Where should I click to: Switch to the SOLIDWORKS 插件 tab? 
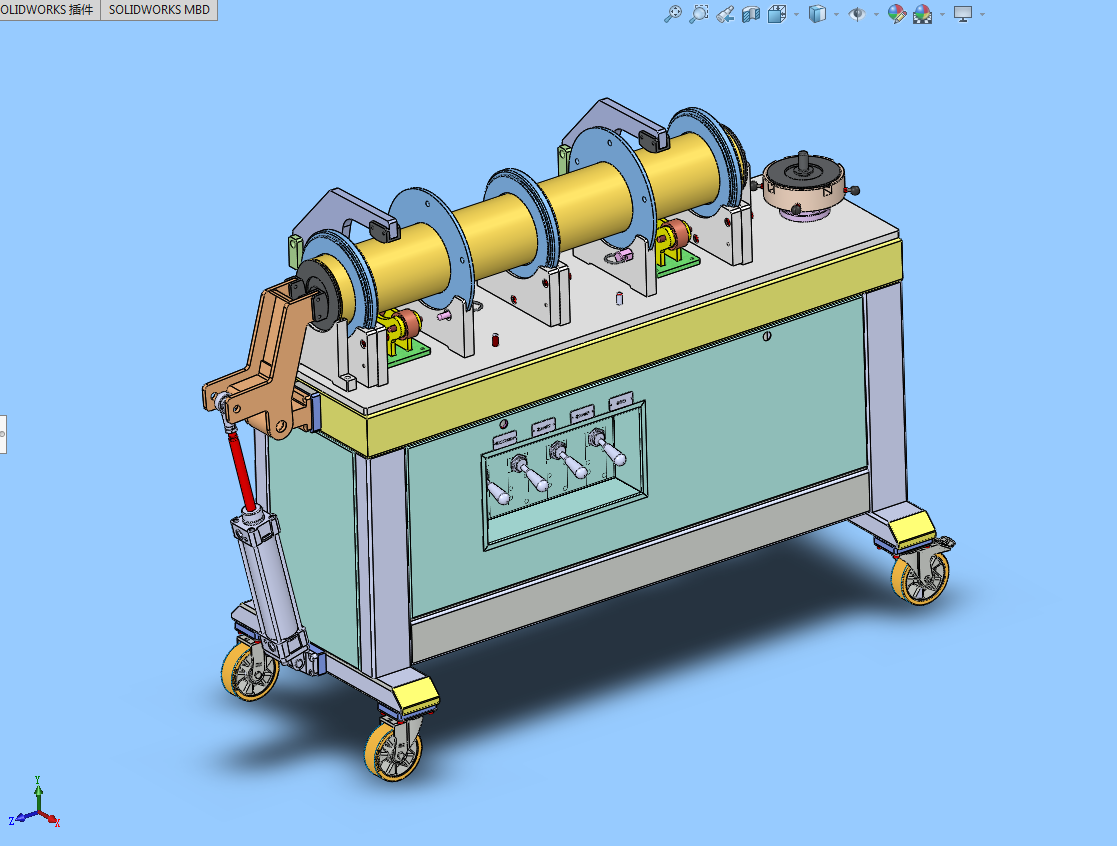pos(48,10)
